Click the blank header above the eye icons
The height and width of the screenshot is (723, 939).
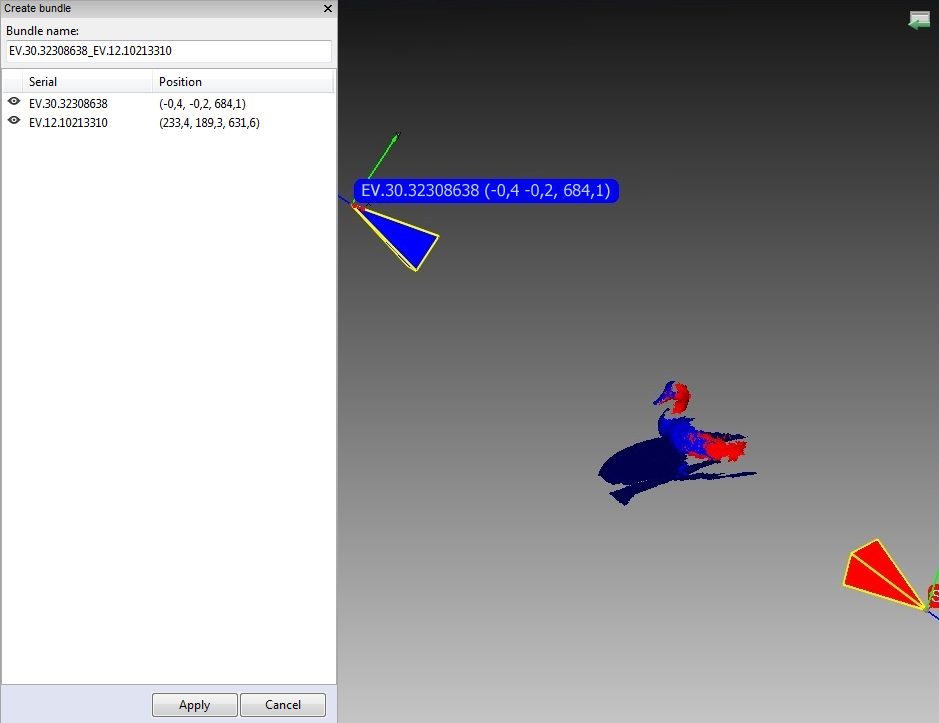(x=13, y=82)
